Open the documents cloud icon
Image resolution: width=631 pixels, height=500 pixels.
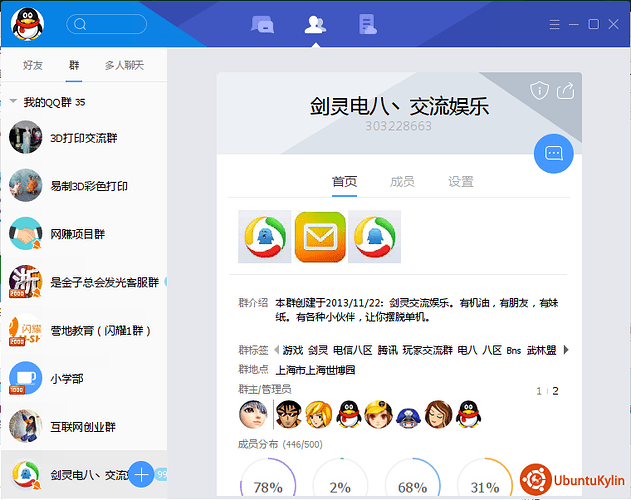click(368, 24)
